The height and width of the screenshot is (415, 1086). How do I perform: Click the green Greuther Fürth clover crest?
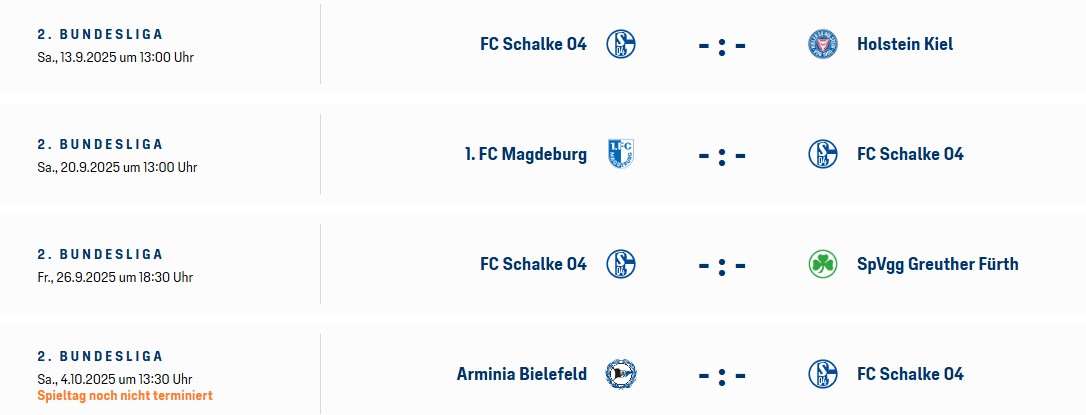pos(823,264)
